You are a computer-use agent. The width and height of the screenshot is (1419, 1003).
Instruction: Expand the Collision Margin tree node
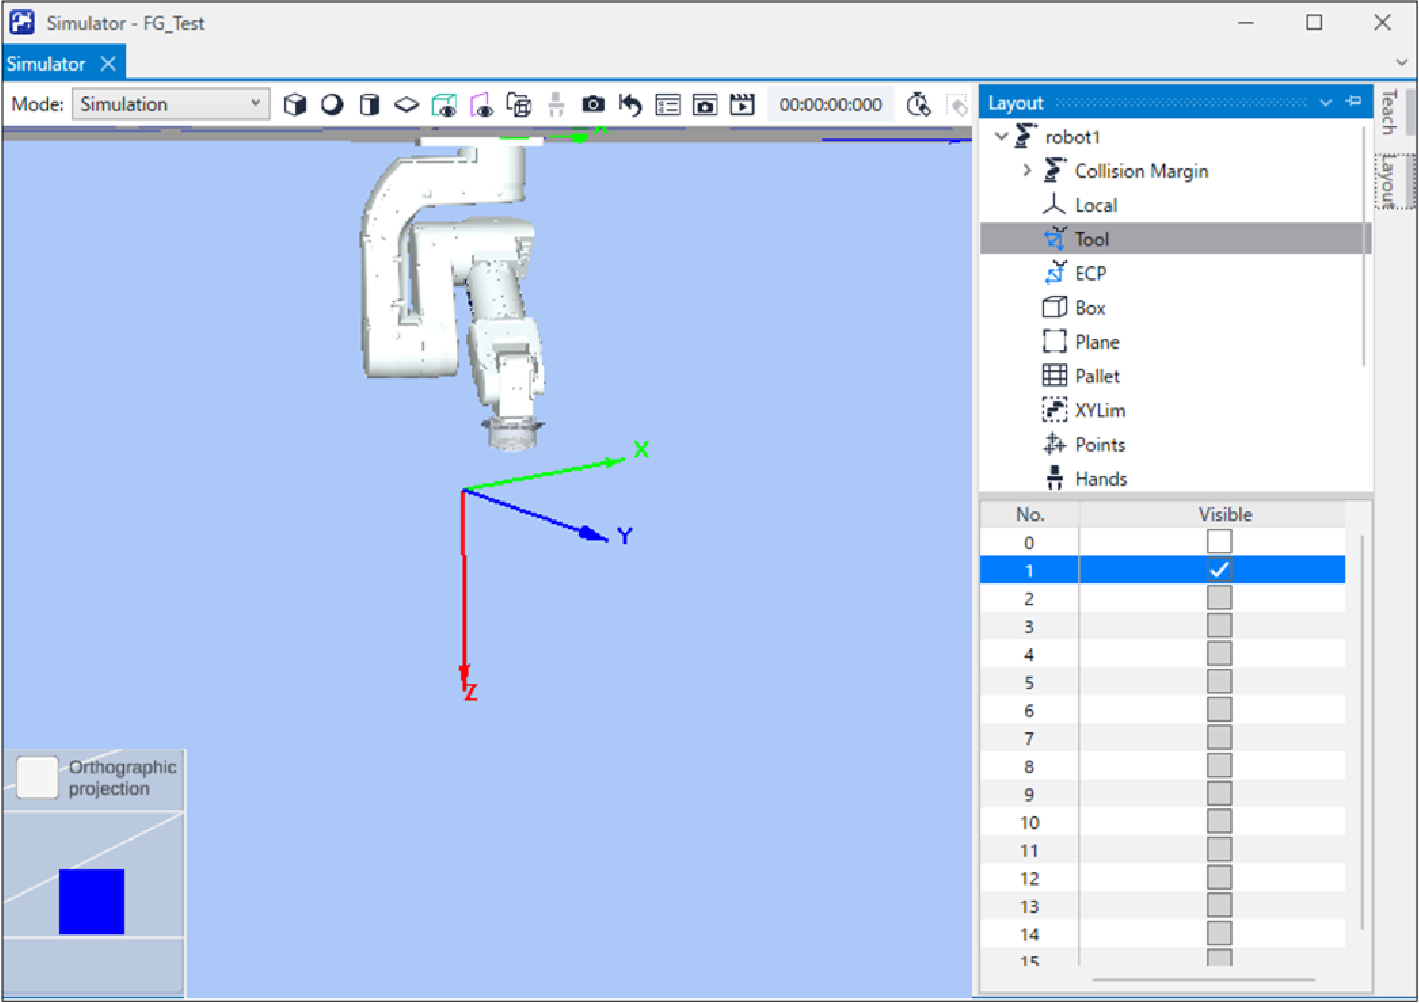coord(1027,171)
